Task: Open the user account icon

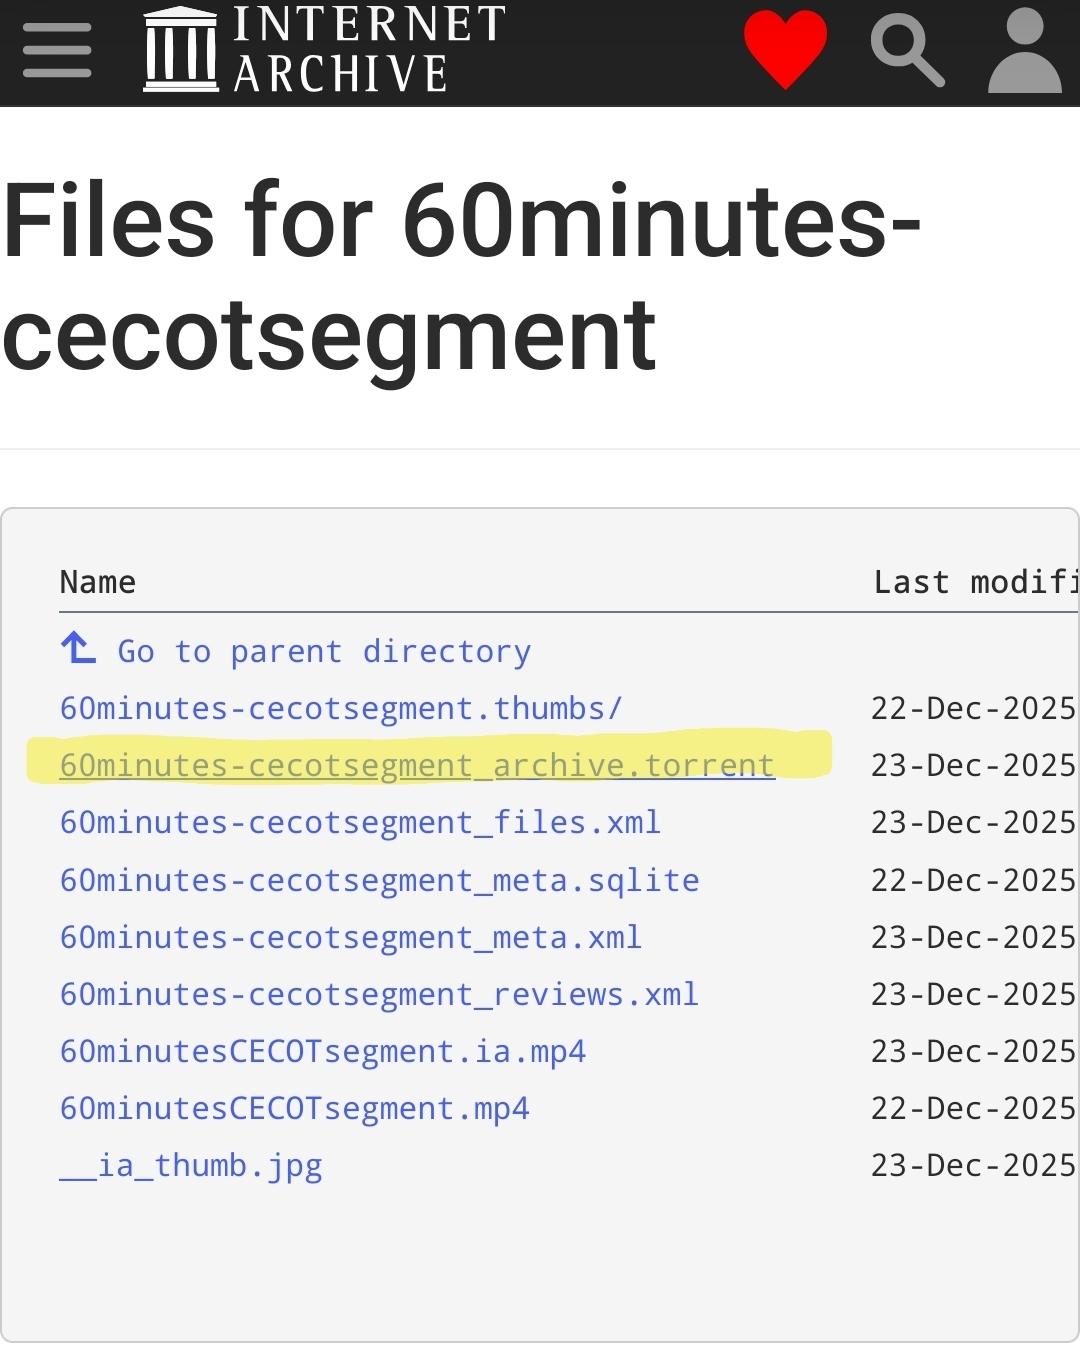Action: [x=1024, y=52]
